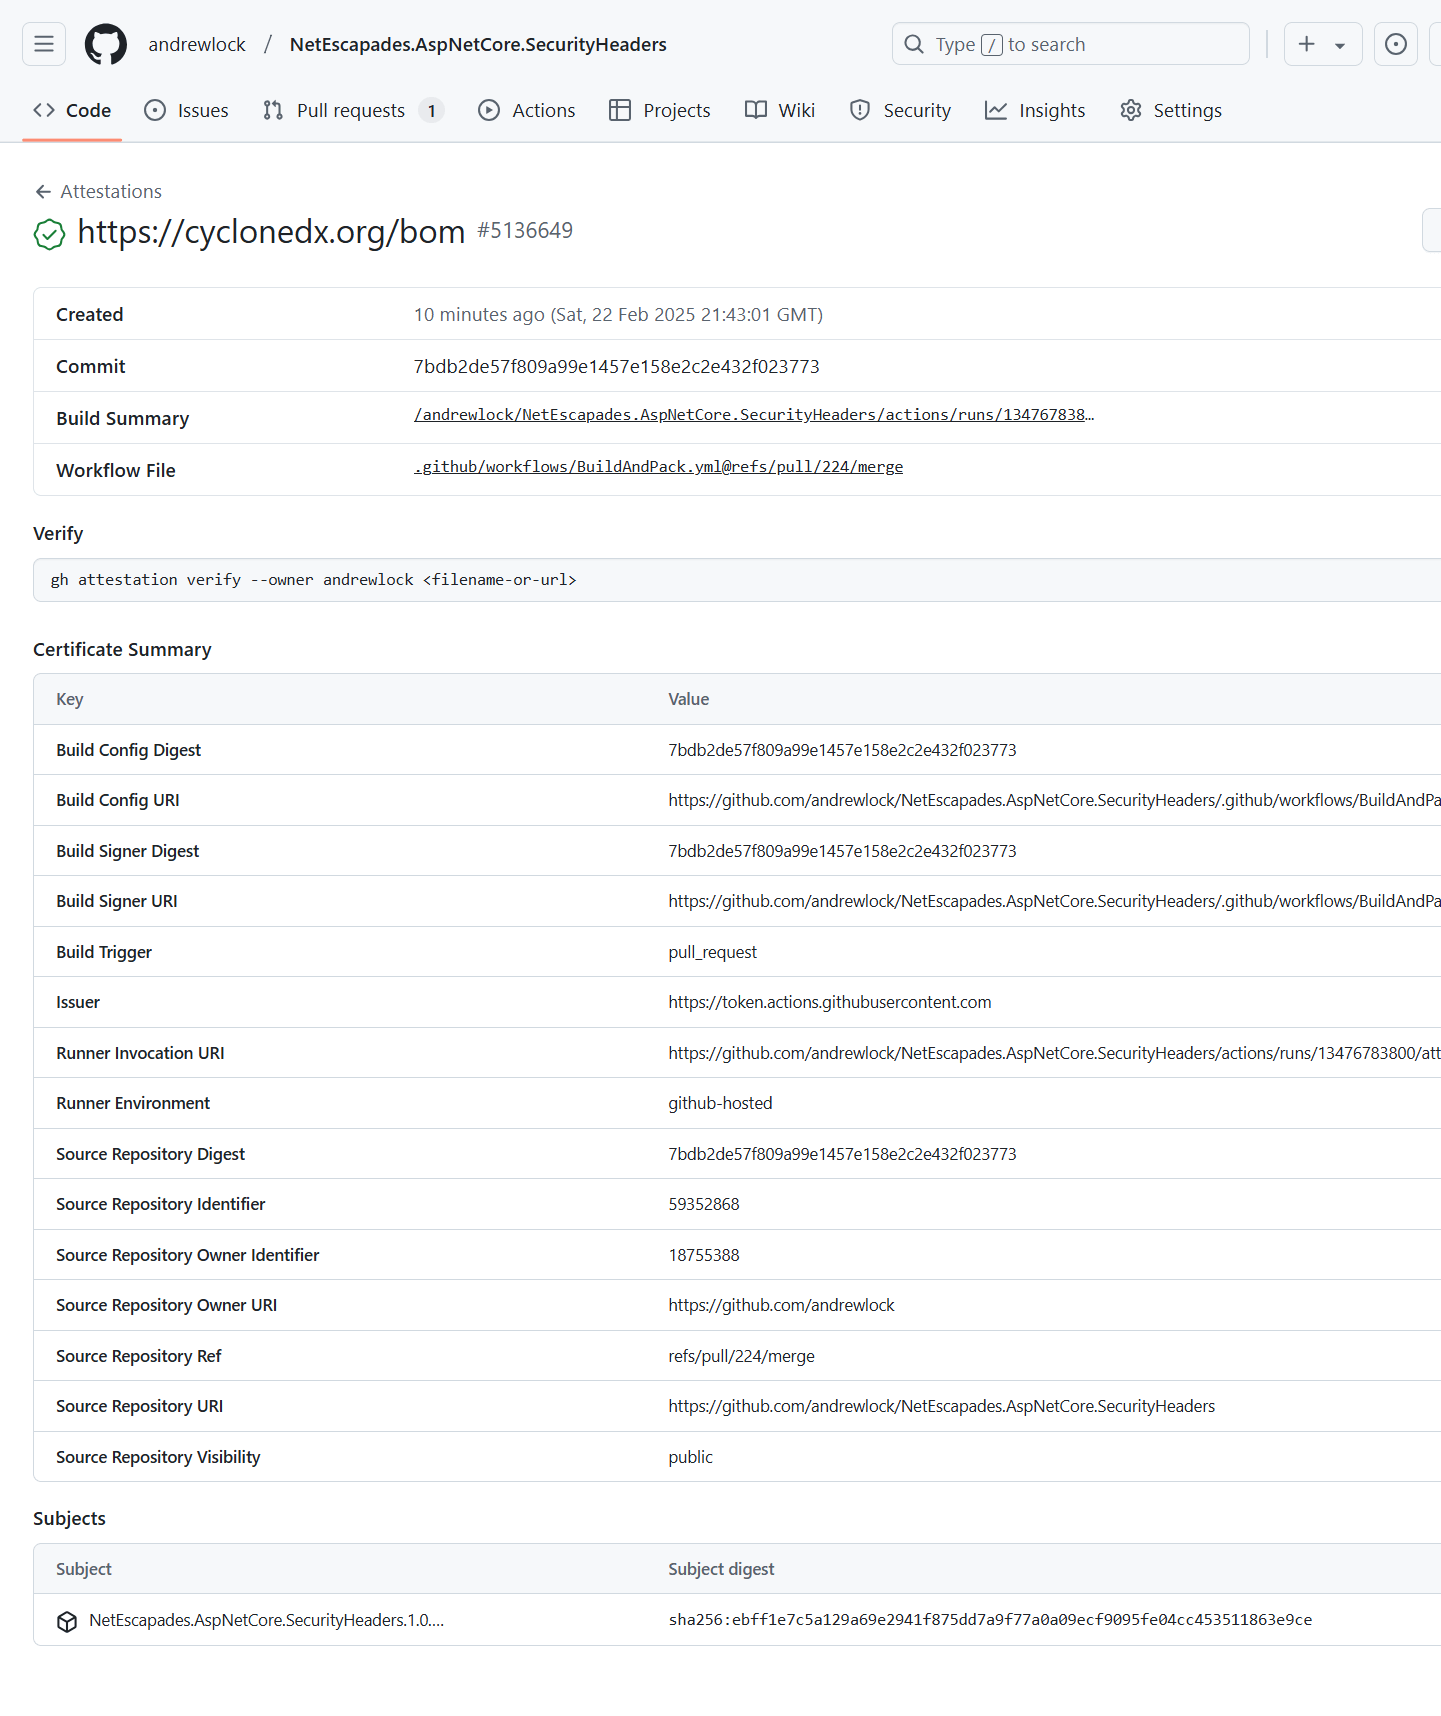This screenshot has height=1716, width=1441.
Task: Click the Issues circle-dot tab icon
Action: click(155, 110)
